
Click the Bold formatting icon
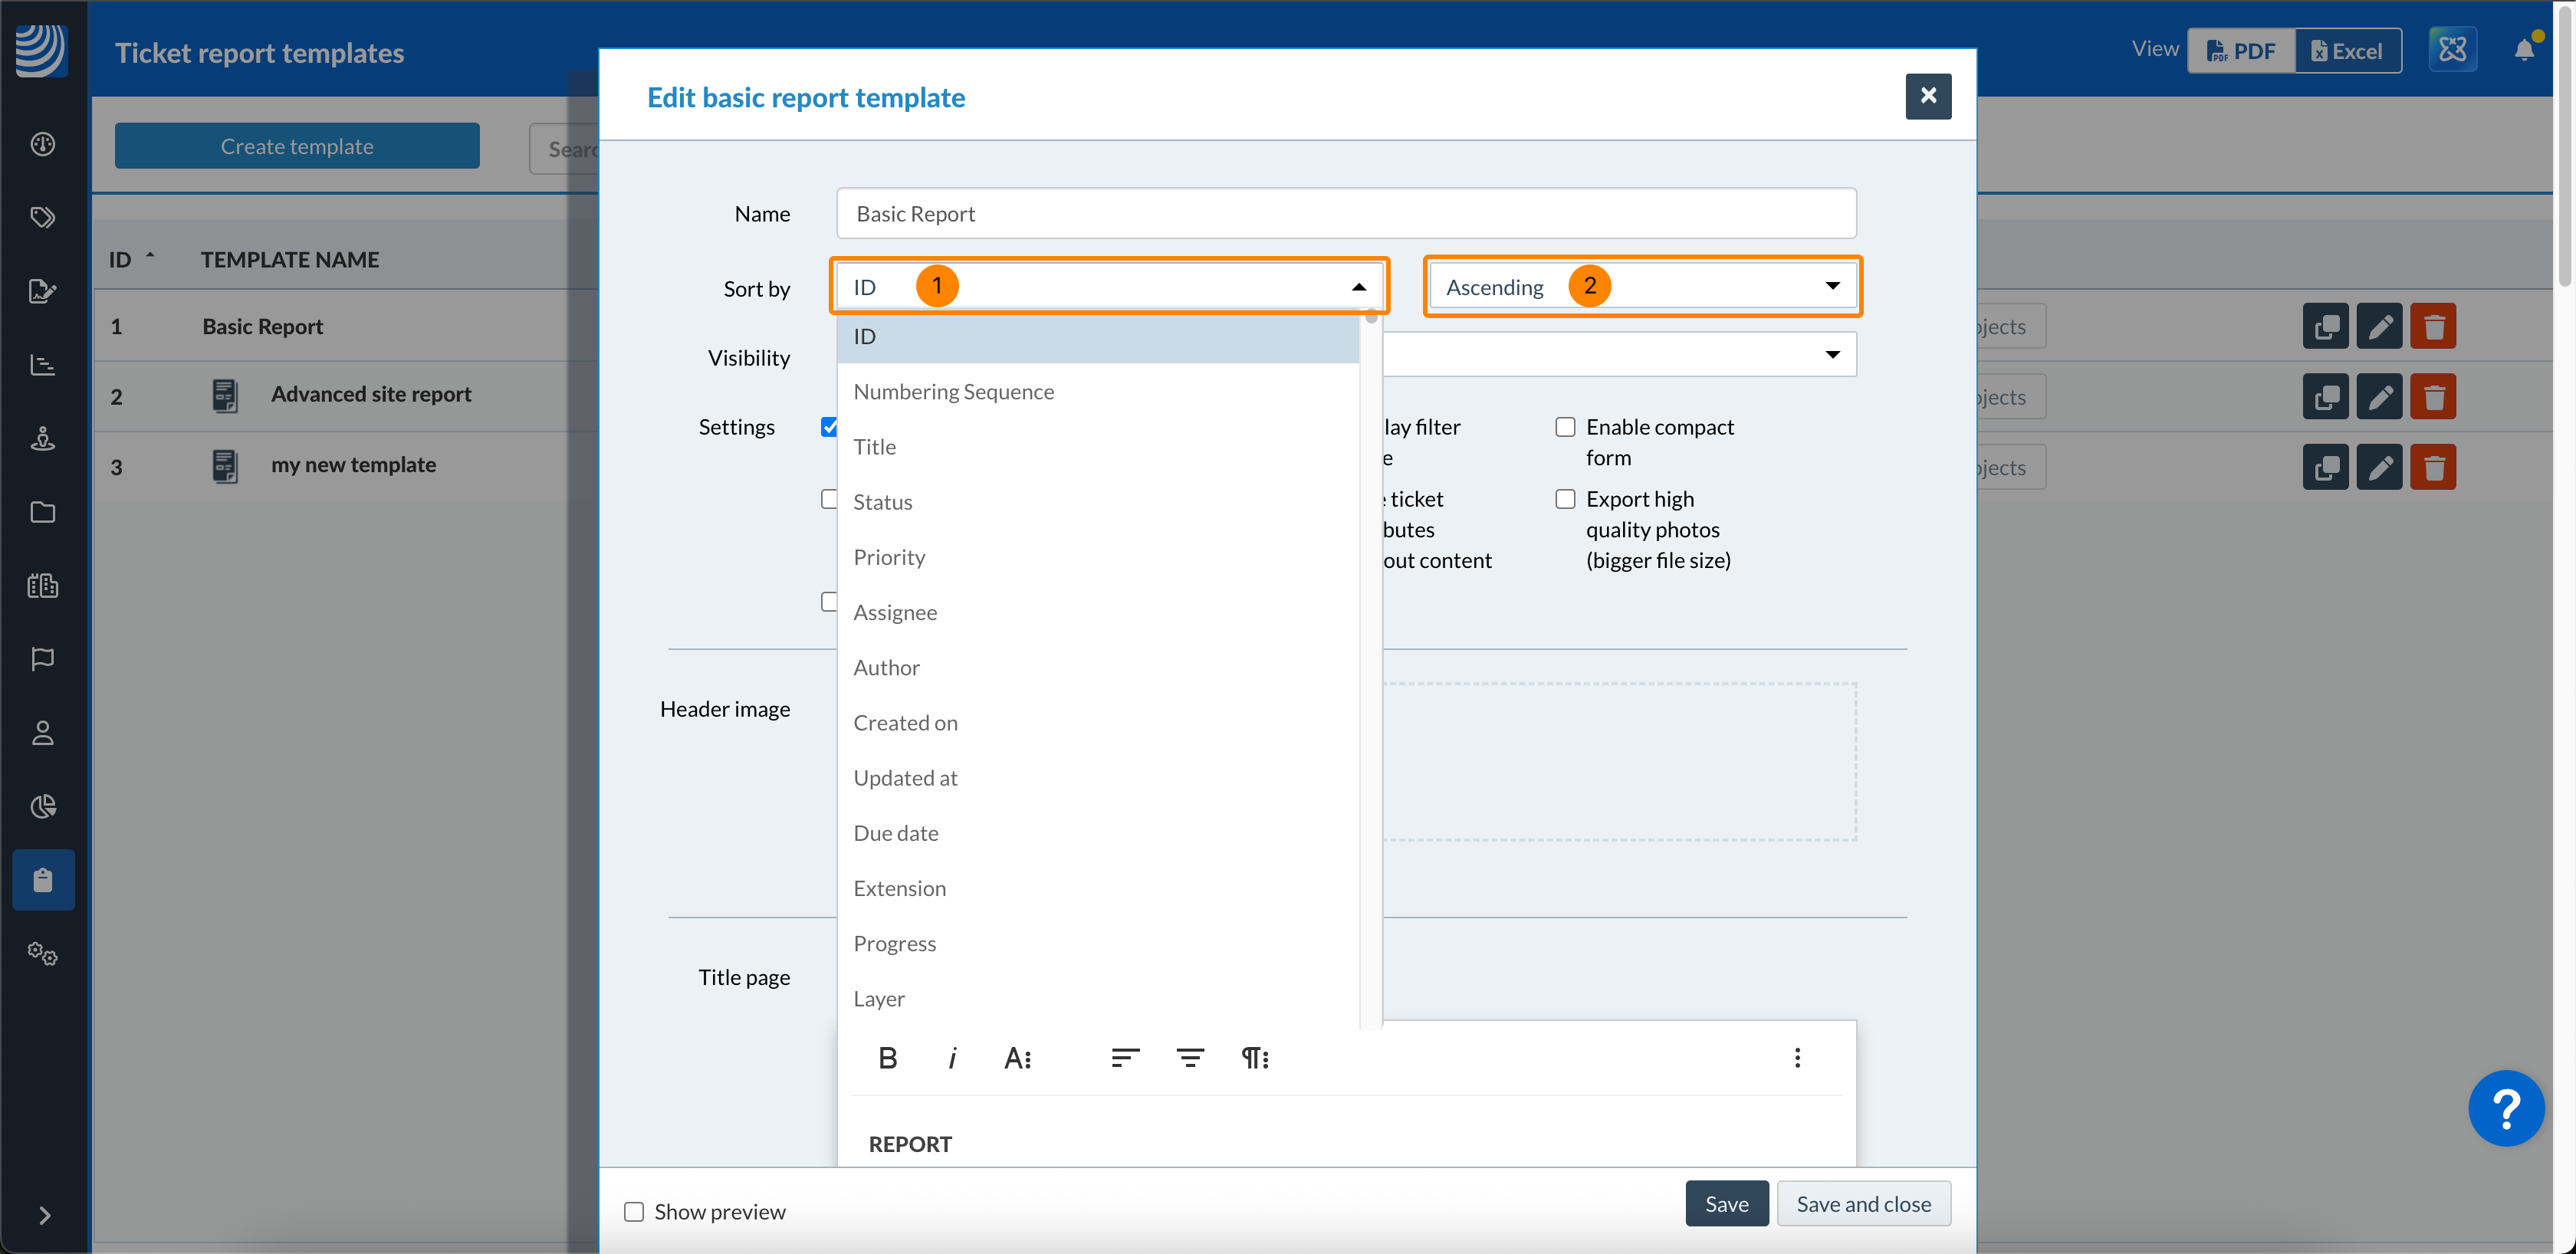click(887, 1057)
